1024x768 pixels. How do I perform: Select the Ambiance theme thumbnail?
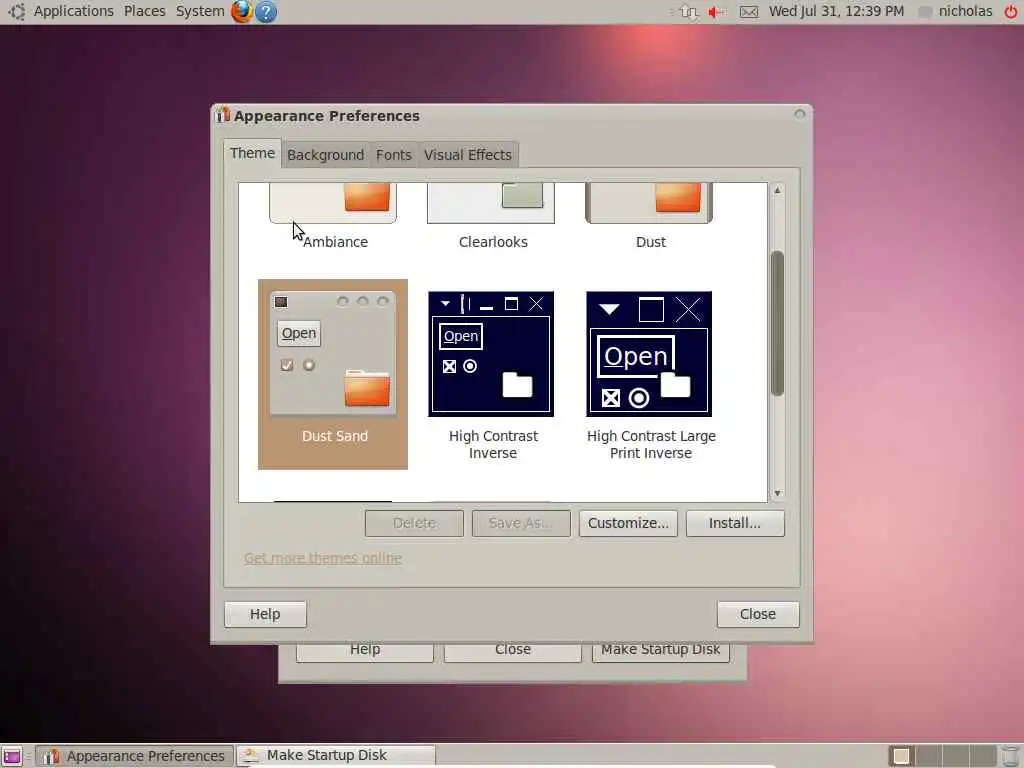pyautogui.click(x=333, y=204)
